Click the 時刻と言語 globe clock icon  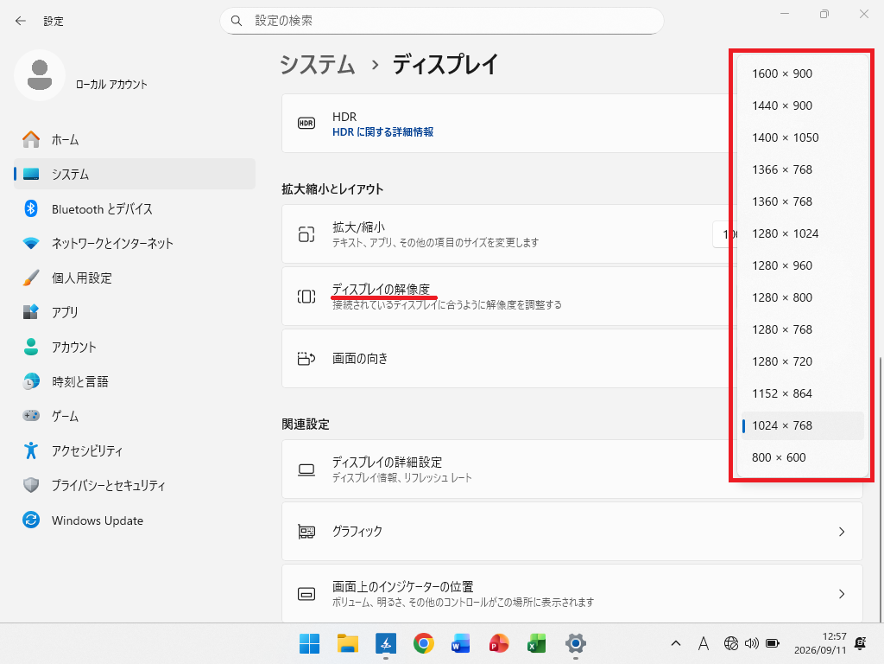(x=31, y=382)
